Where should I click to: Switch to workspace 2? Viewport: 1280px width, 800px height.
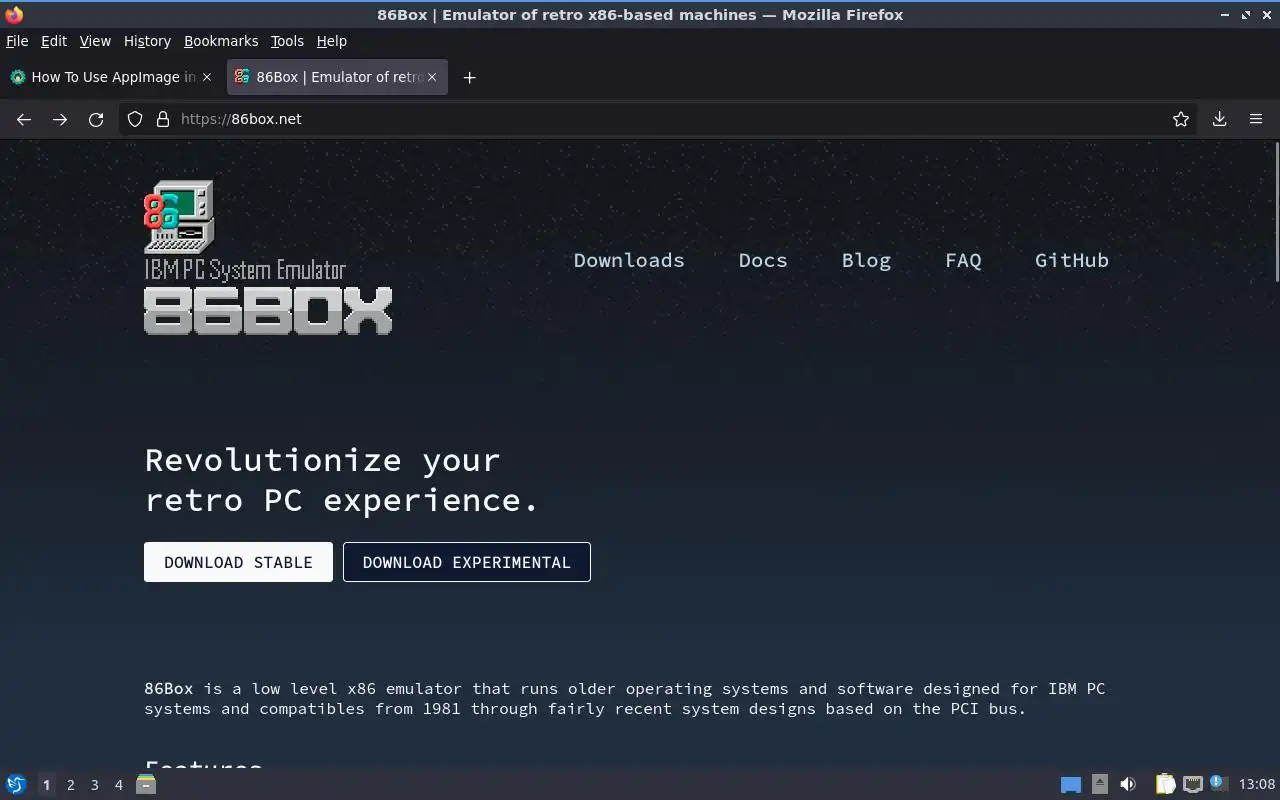pyautogui.click(x=71, y=785)
